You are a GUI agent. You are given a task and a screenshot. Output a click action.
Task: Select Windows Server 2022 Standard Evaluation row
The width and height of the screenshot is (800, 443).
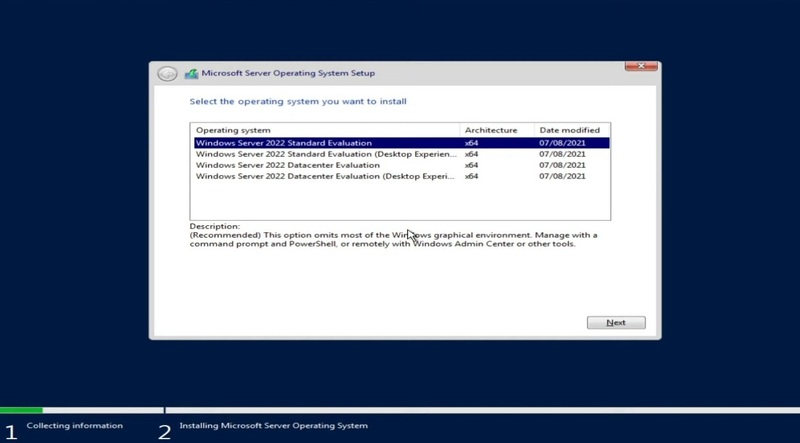click(x=402, y=143)
